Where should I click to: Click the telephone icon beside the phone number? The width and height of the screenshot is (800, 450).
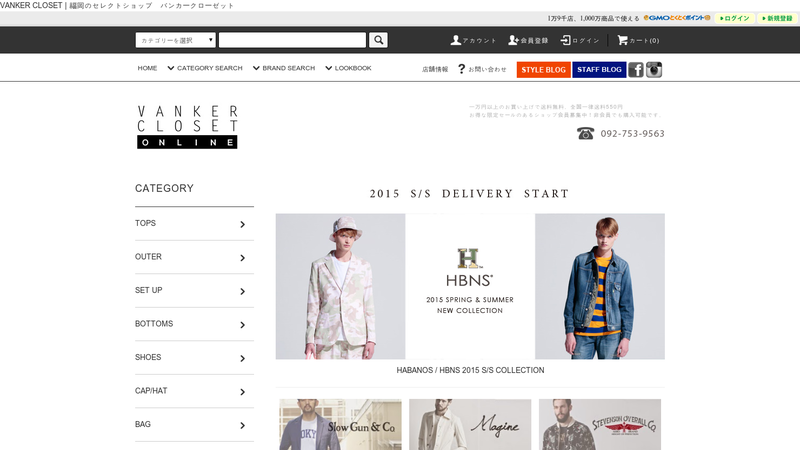coord(585,133)
